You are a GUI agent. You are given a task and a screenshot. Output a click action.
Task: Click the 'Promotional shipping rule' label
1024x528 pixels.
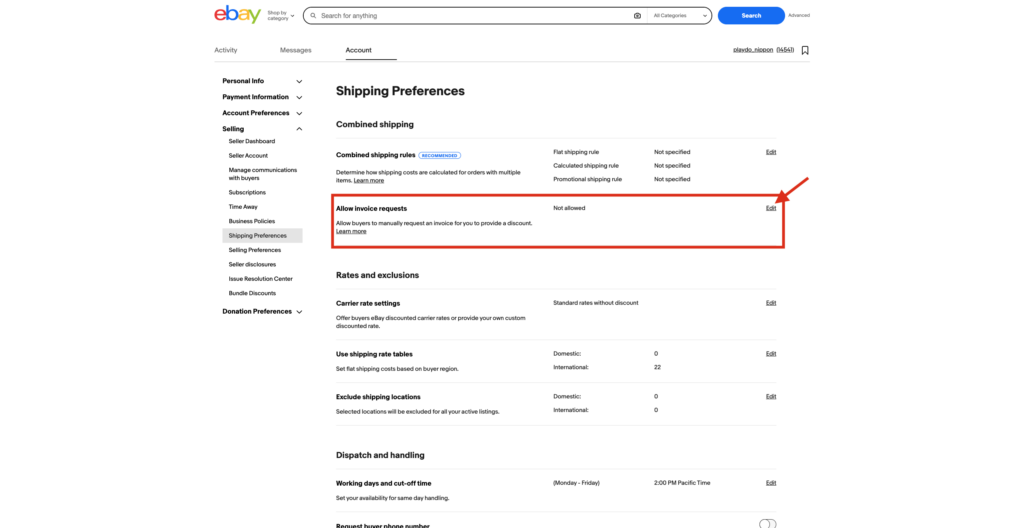click(588, 179)
